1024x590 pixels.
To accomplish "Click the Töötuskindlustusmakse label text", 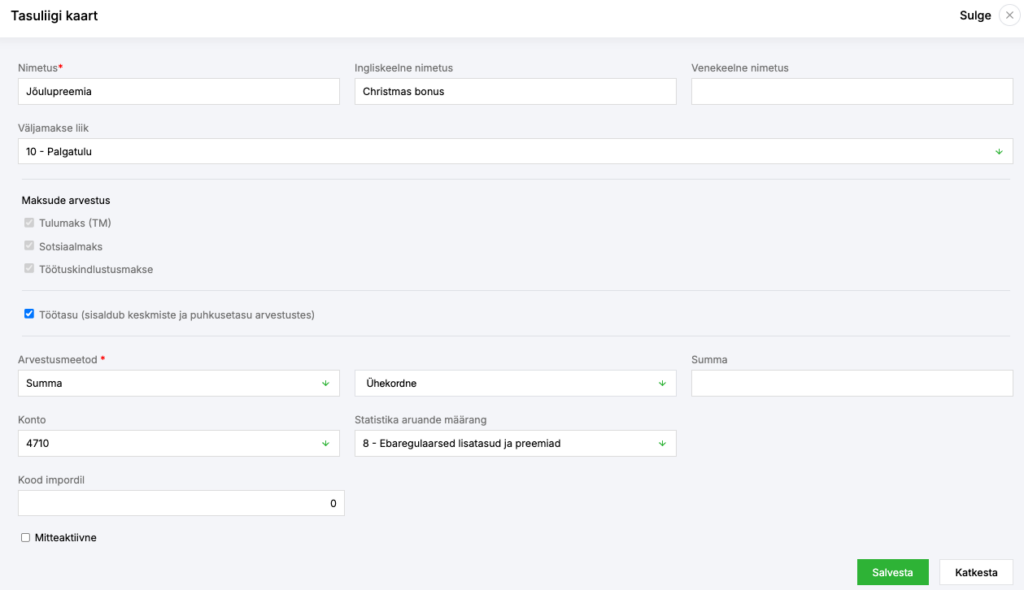I will point(96,270).
